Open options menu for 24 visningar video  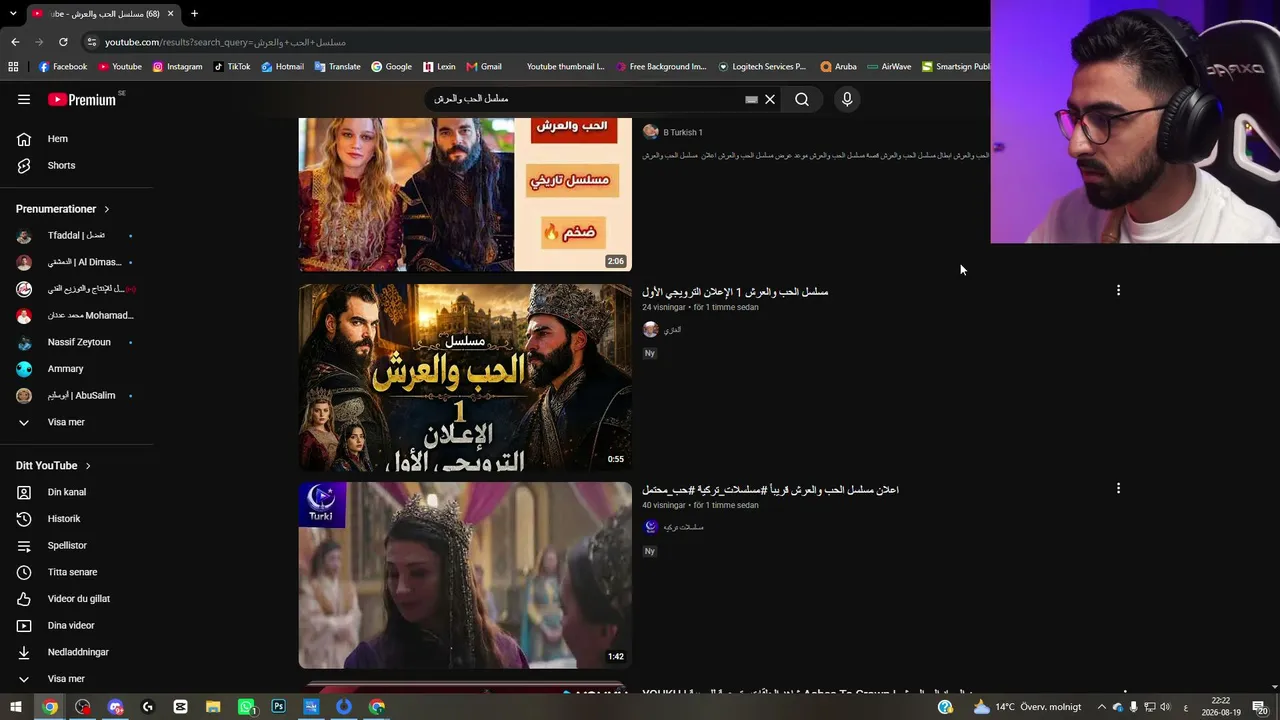(x=1118, y=290)
